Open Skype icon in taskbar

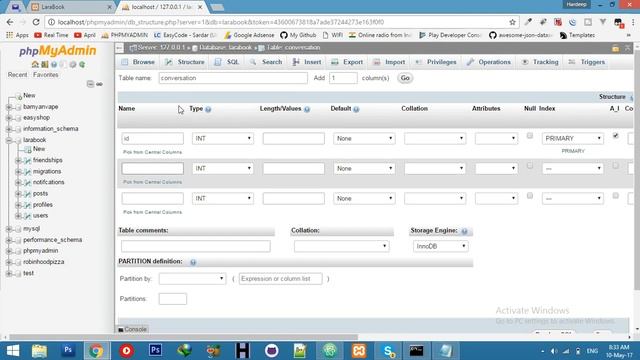[388, 351]
